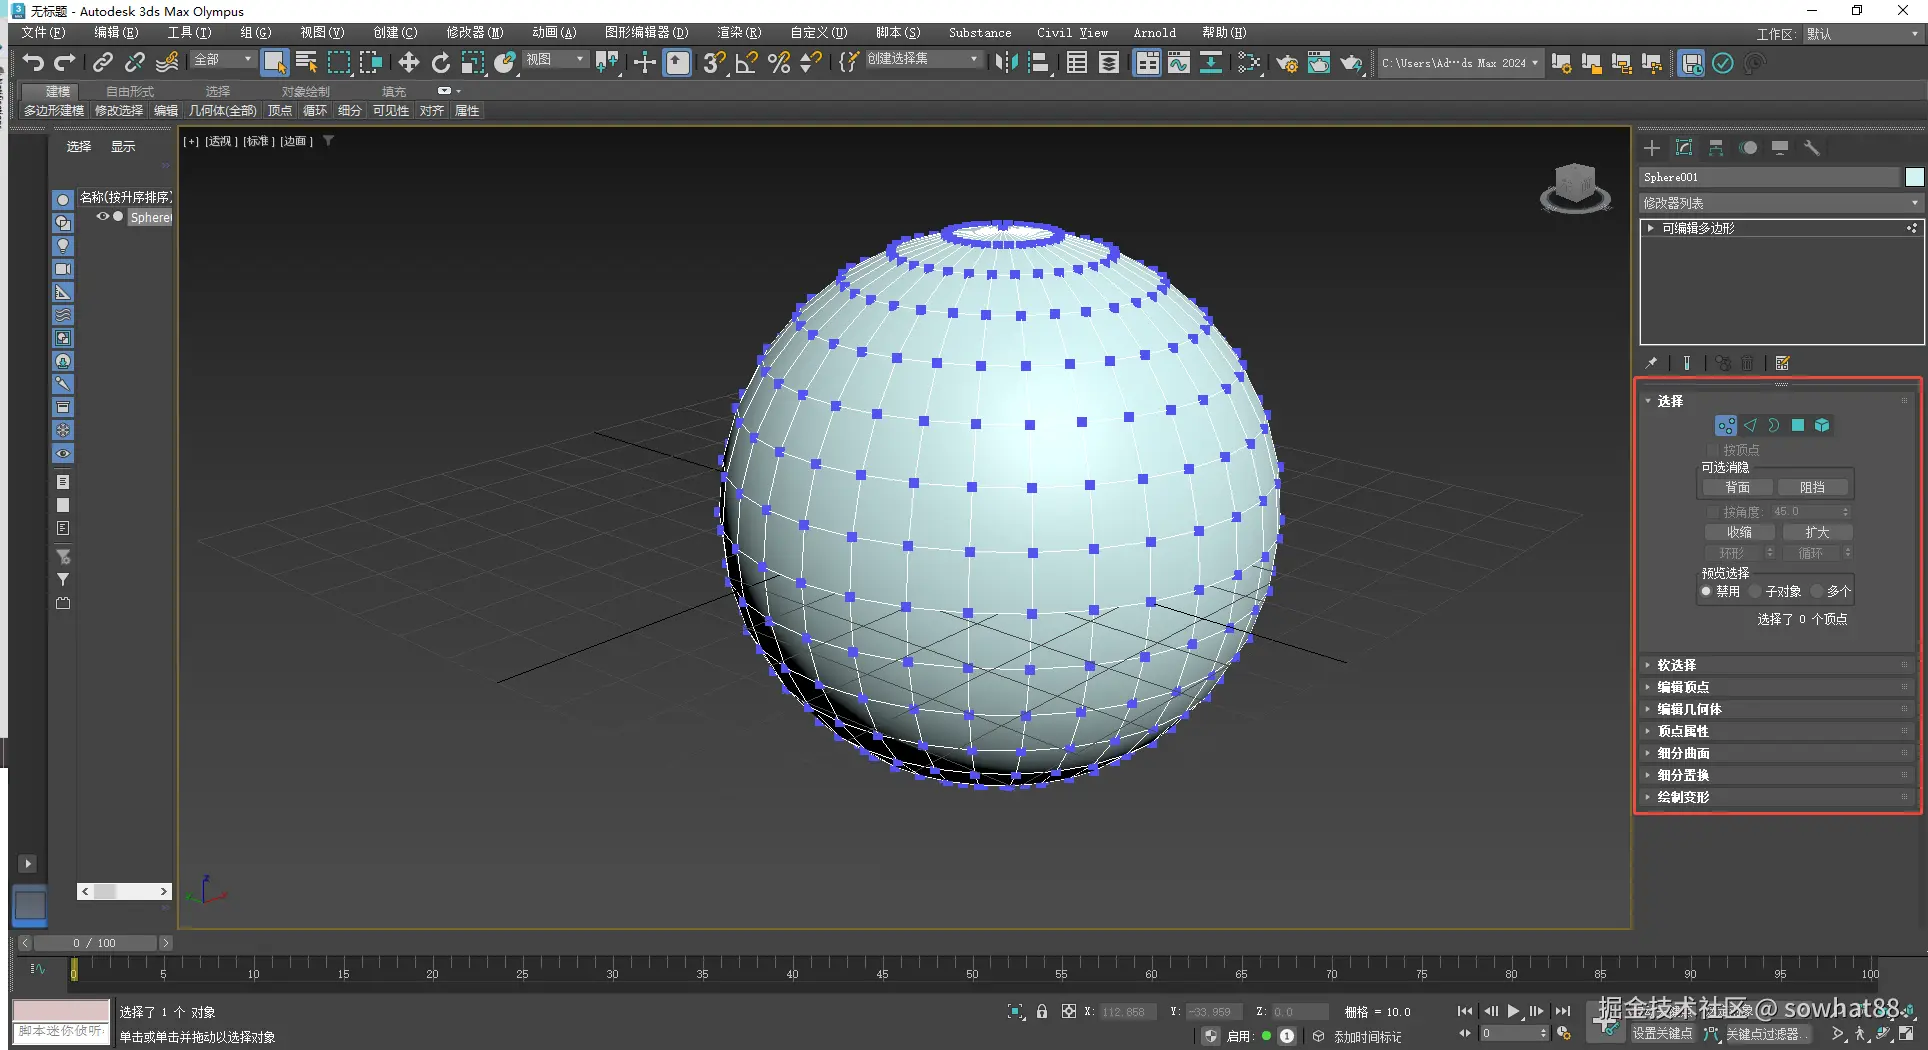This screenshot has height=1050, width=1928.
Task: Click the 收缩 shrink selection button
Action: pyautogui.click(x=1739, y=532)
